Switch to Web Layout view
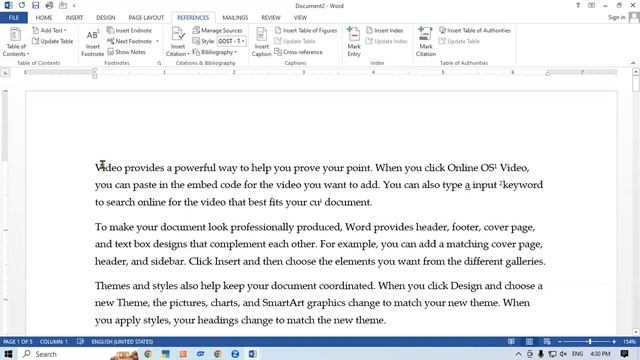This screenshot has width=640, height=360. click(x=547, y=342)
